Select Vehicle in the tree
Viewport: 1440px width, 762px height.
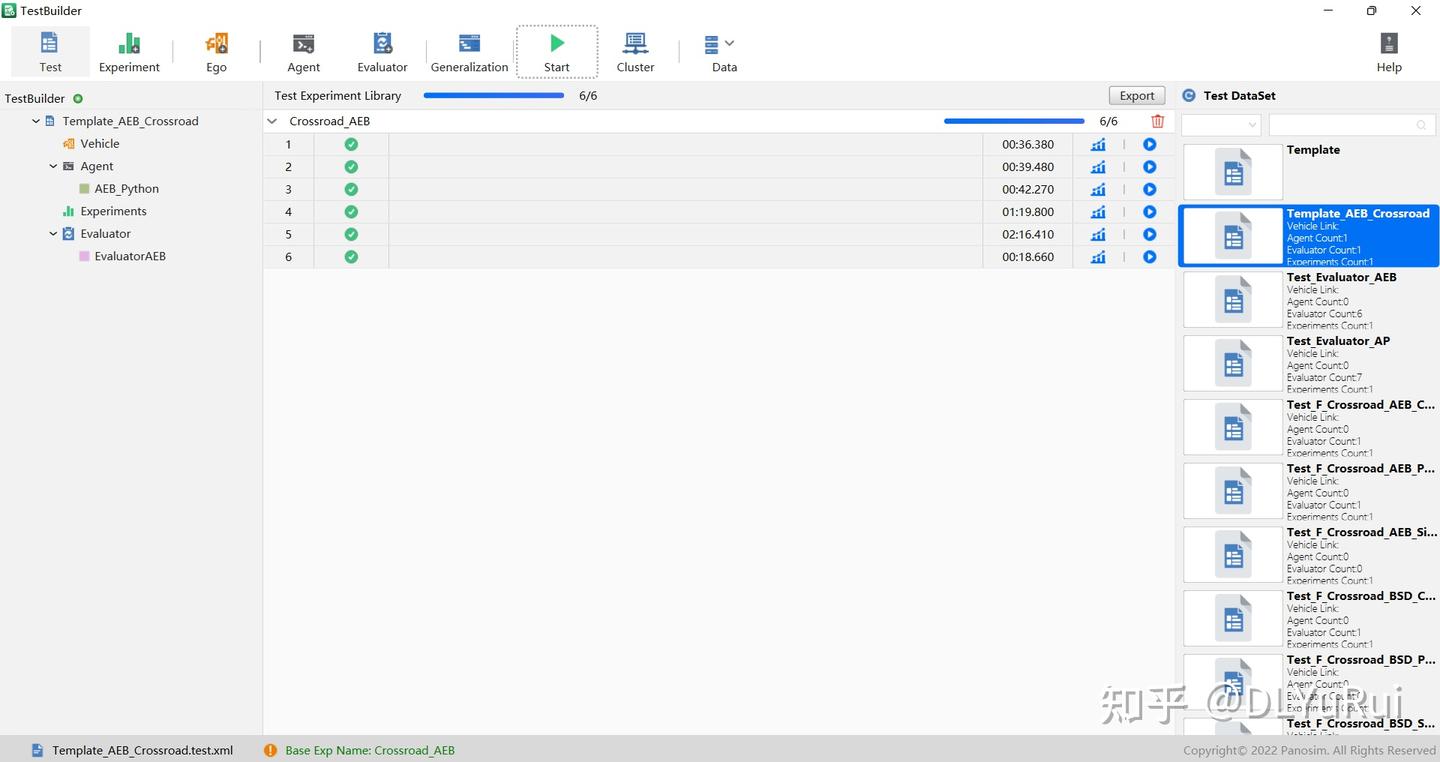point(100,144)
